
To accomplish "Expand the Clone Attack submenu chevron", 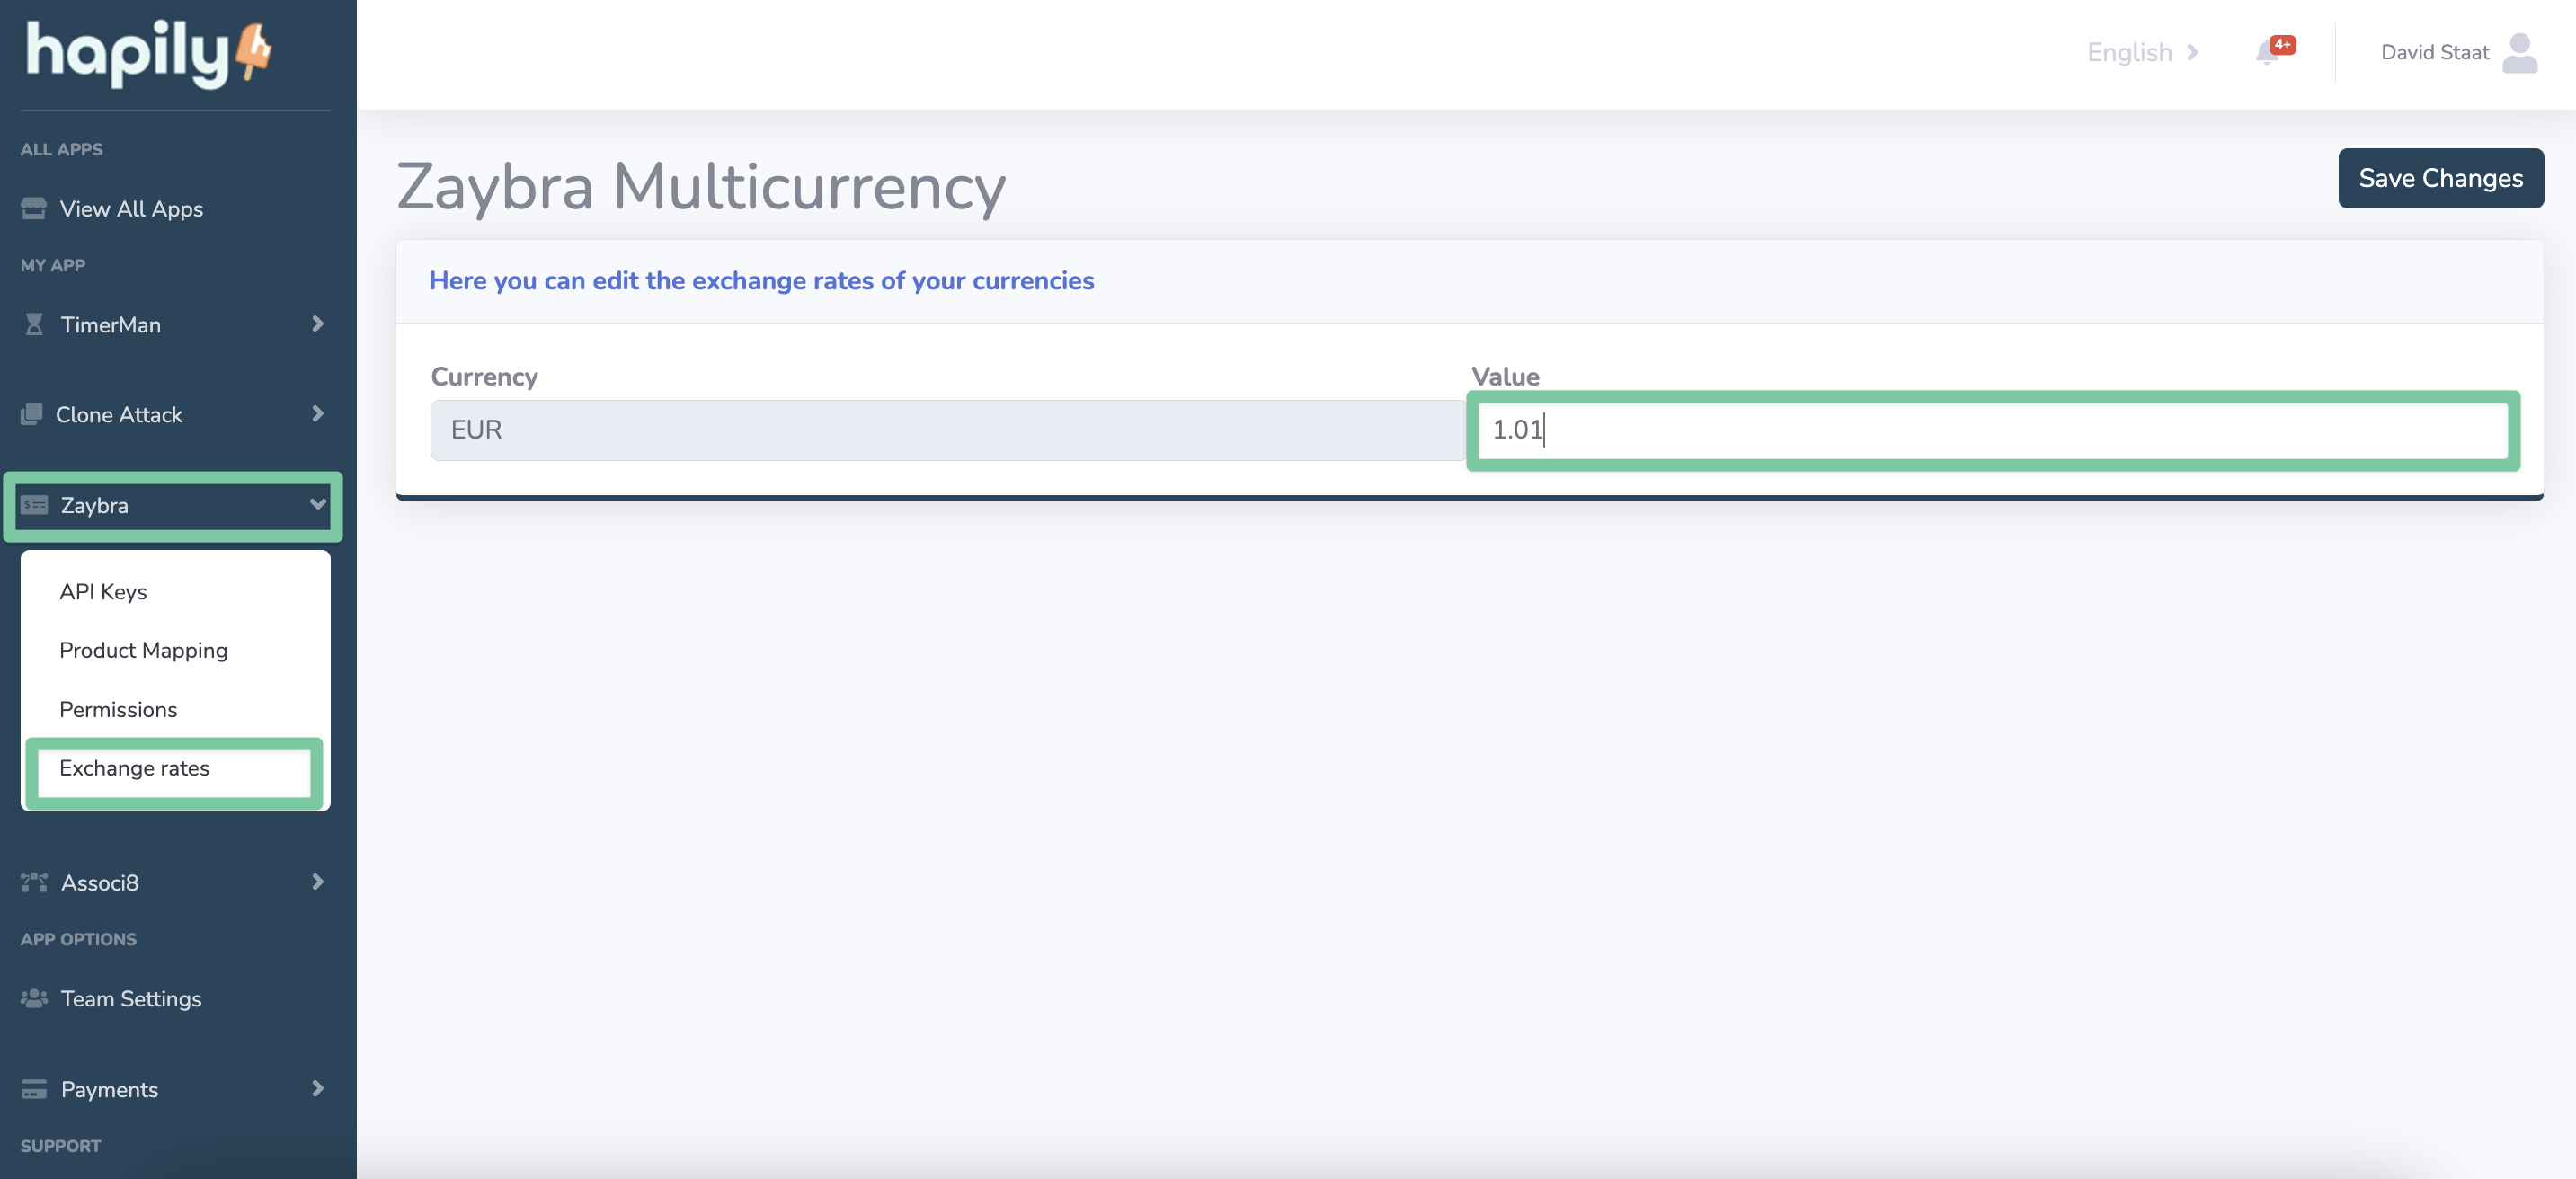I will (318, 414).
